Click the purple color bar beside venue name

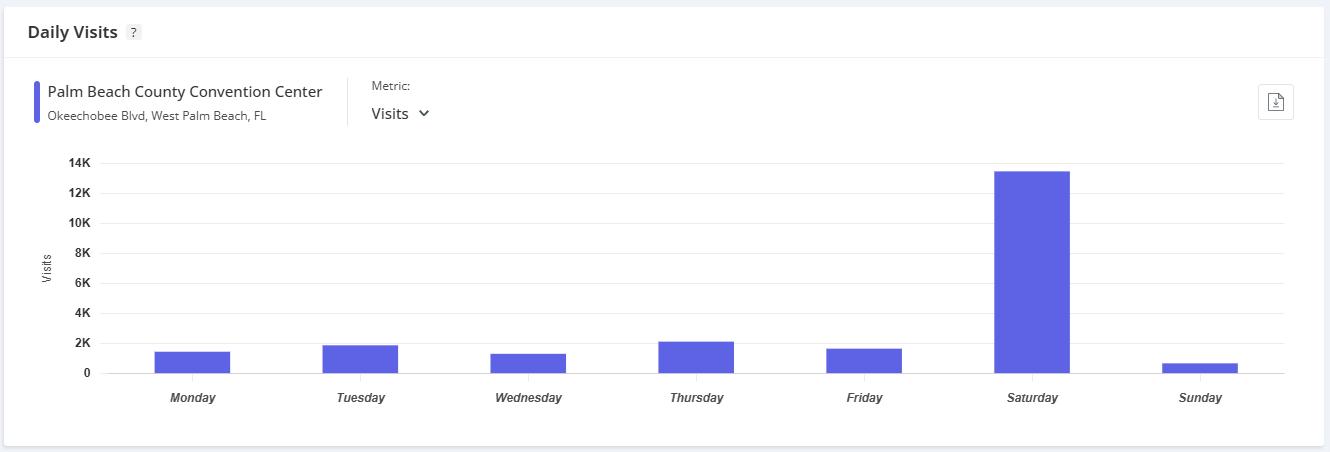tap(37, 102)
